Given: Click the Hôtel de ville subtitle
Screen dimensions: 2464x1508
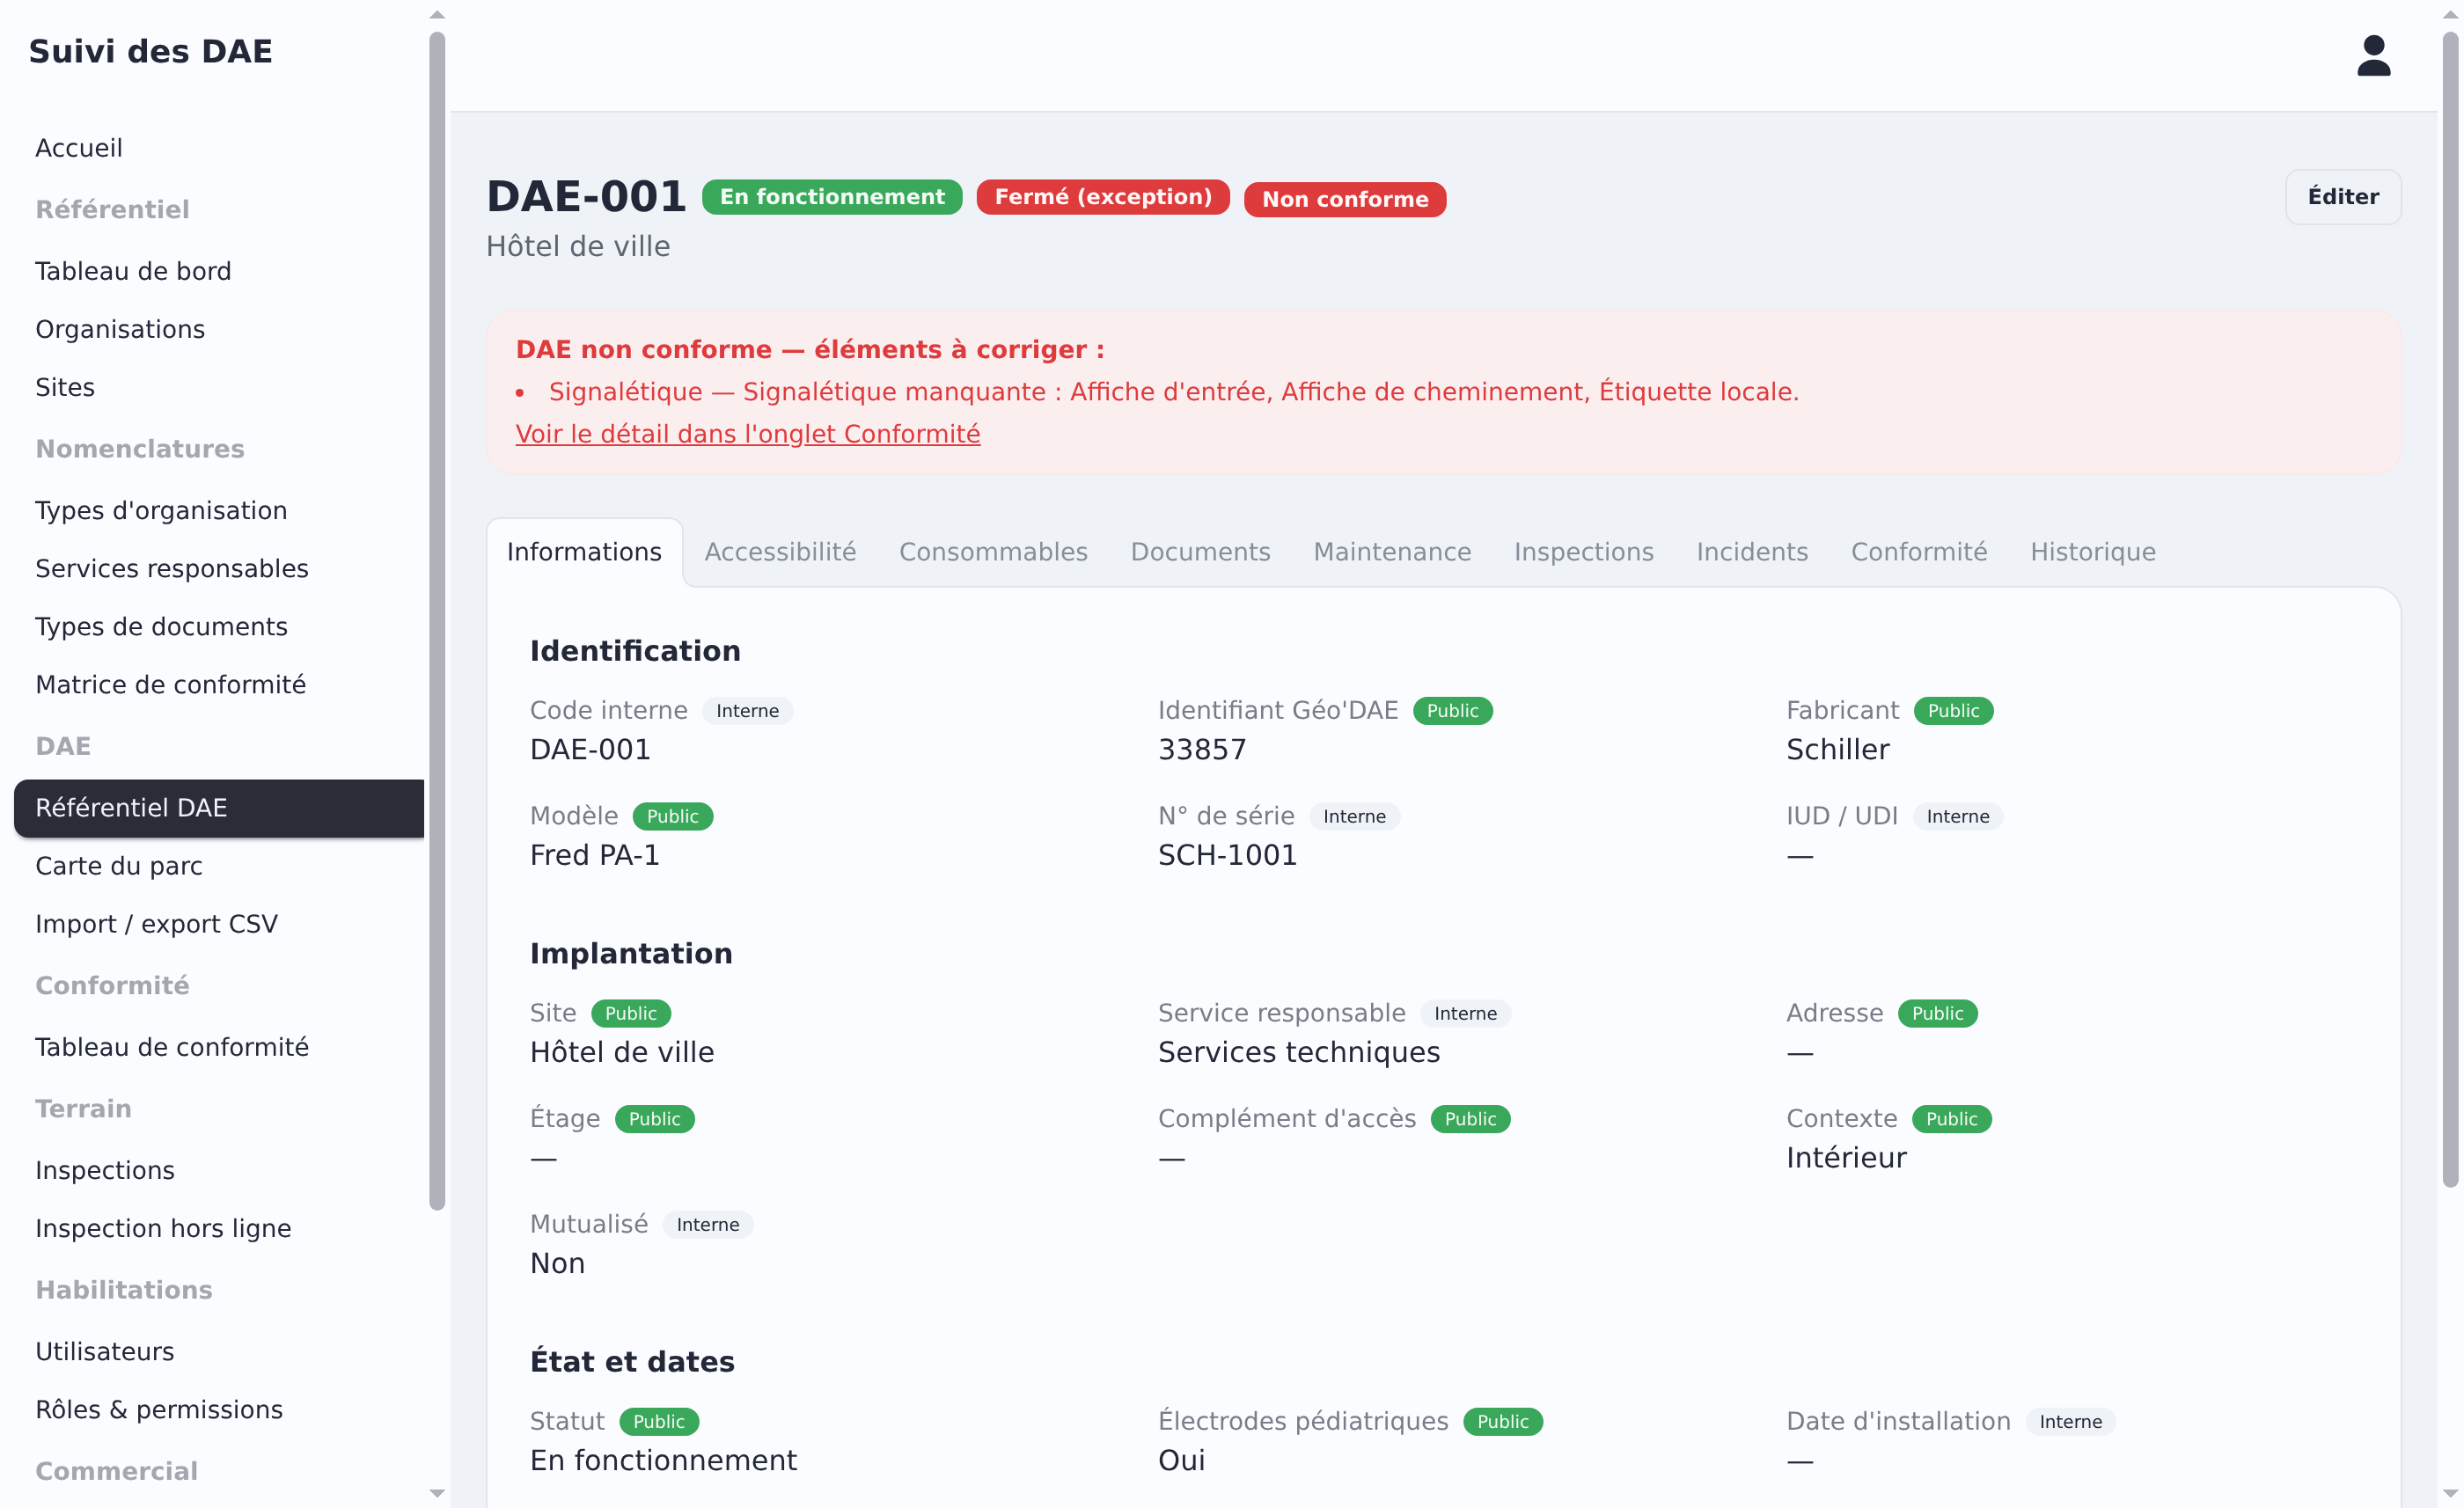Looking at the screenshot, I should pos(578,247).
